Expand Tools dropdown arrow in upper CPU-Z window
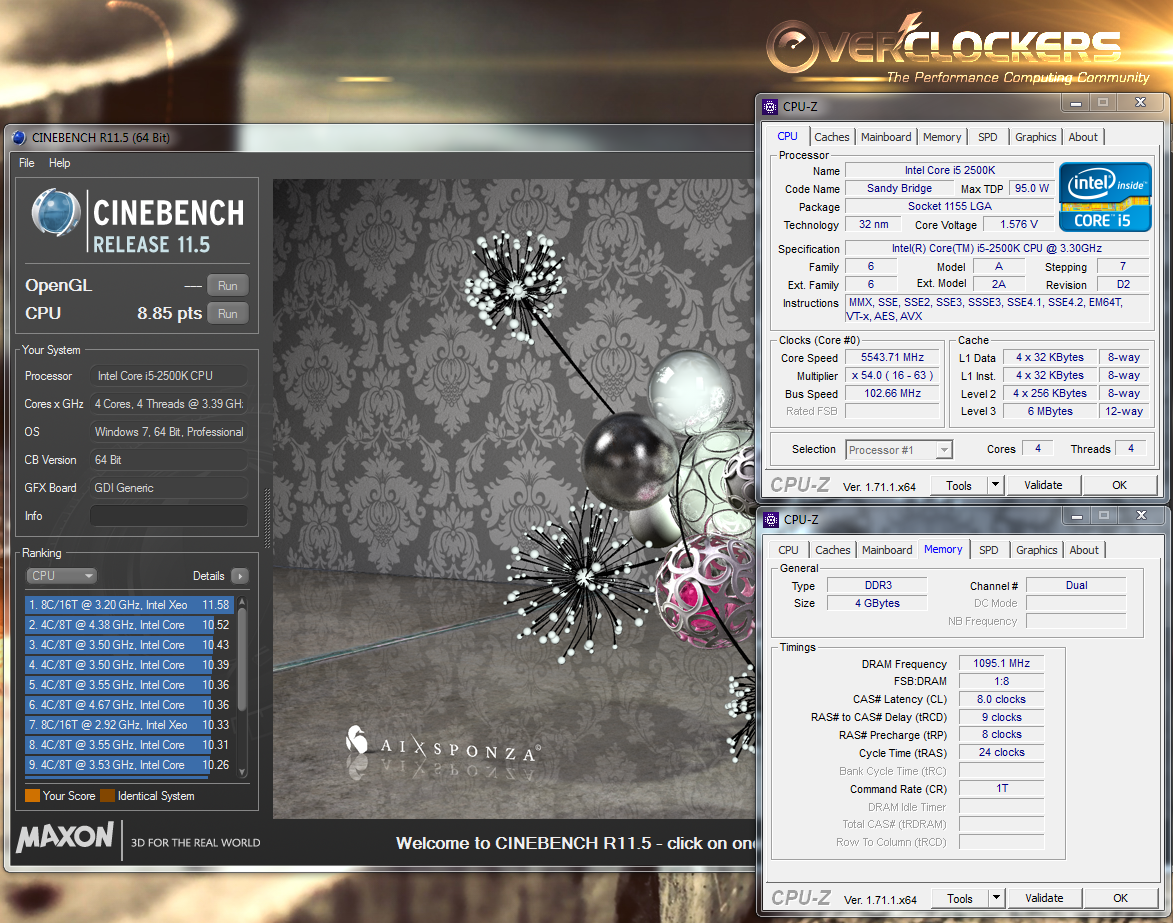This screenshot has height=923, width=1173. pyautogui.click(x=995, y=485)
